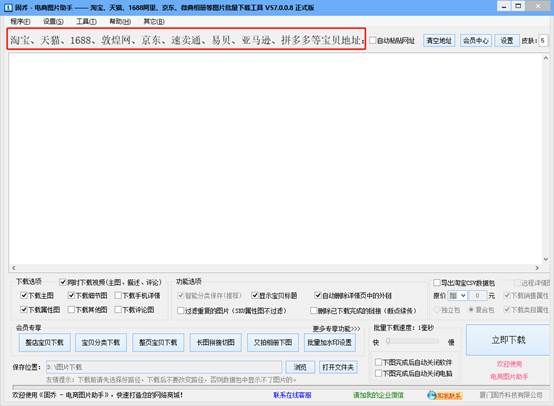Click the pink 欢迎使用 text
The image size is (554, 406).
point(509,364)
